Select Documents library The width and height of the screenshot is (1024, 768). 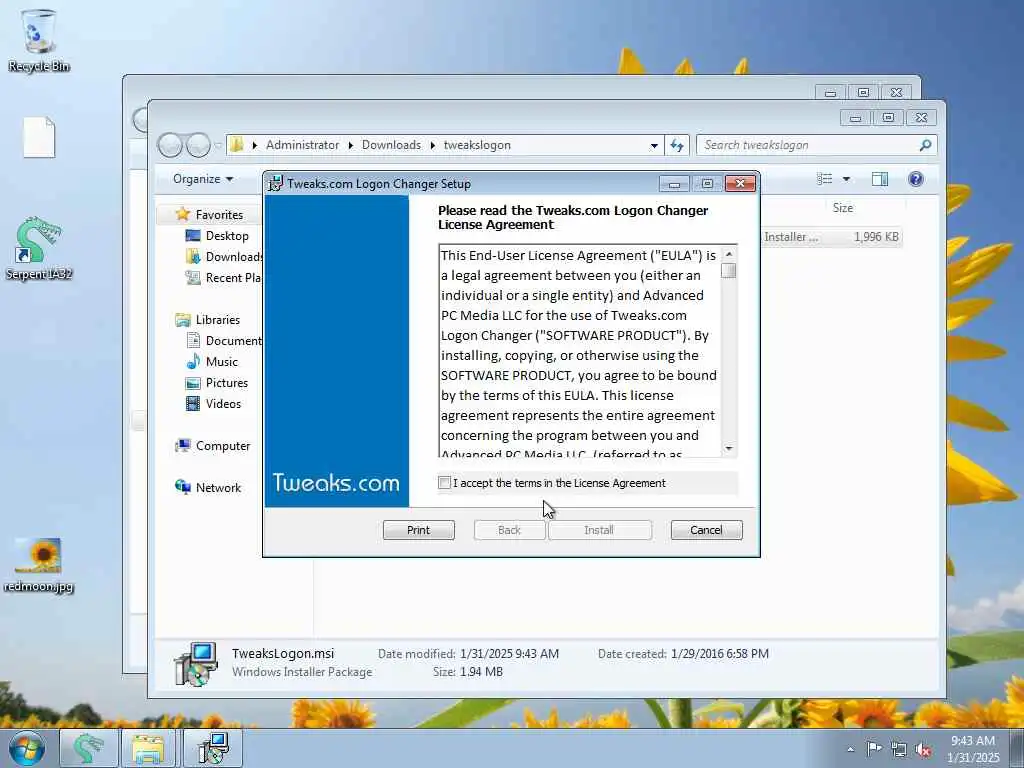[223, 340]
